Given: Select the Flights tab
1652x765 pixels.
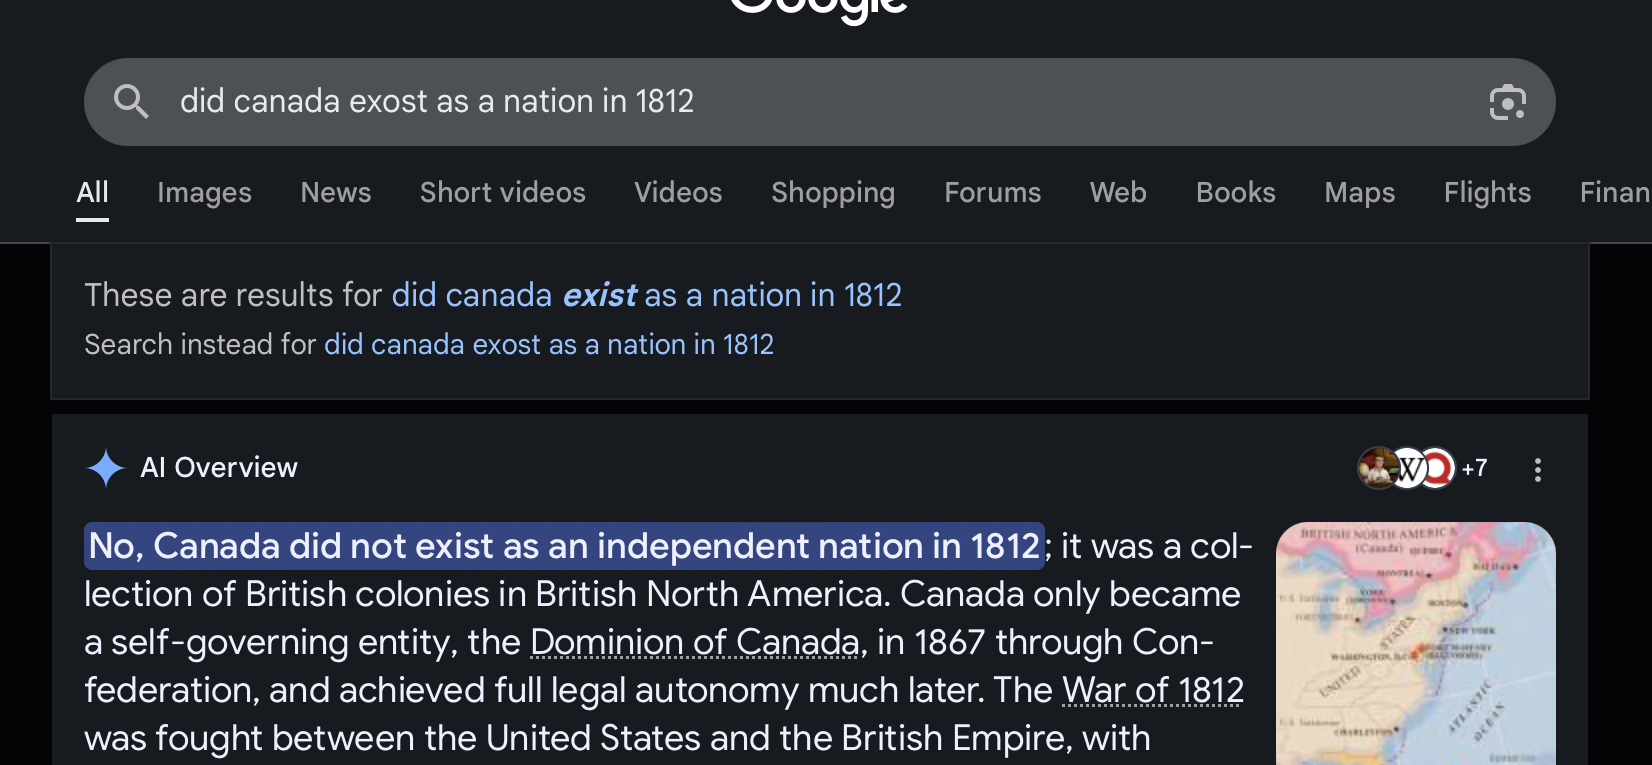Looking at the screenshot, I should click(1487, 192).
